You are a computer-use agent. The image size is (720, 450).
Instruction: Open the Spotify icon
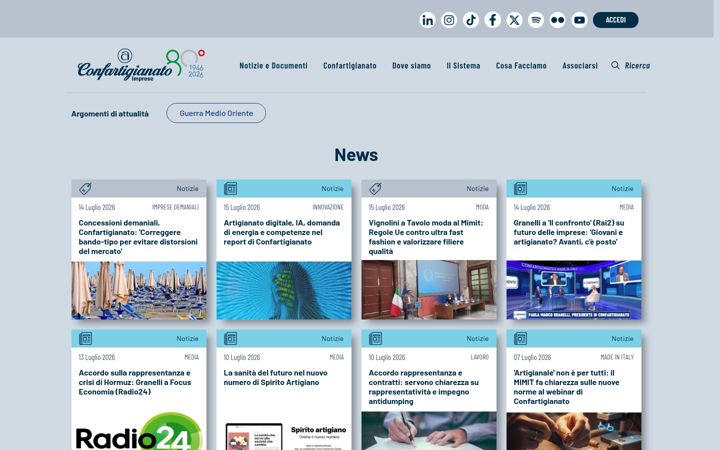(536, 20)
